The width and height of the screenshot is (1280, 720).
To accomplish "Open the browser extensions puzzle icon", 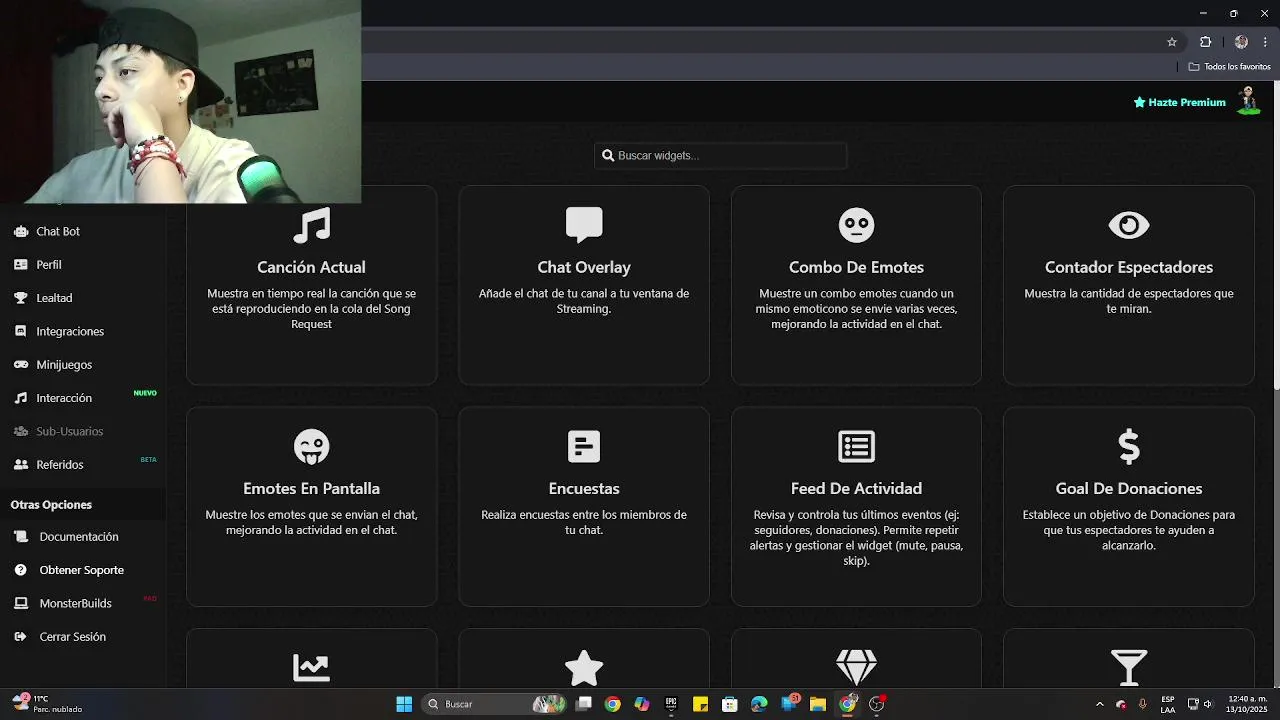I will coord(1205,42).
